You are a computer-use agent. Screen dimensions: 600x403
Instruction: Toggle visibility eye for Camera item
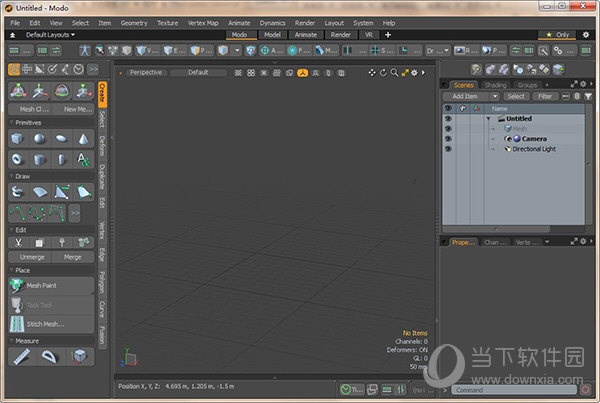coord(448,139)
